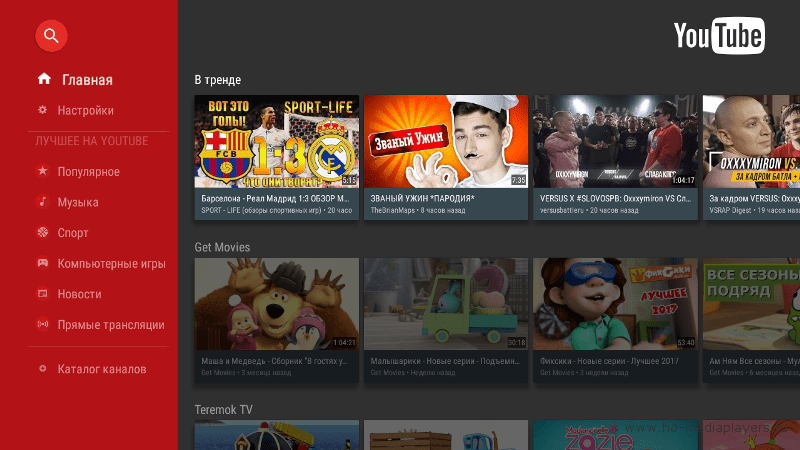Click the gear icon for Настройки
The height and width of the screenshot is (450, 800).
tap(42, 110)
